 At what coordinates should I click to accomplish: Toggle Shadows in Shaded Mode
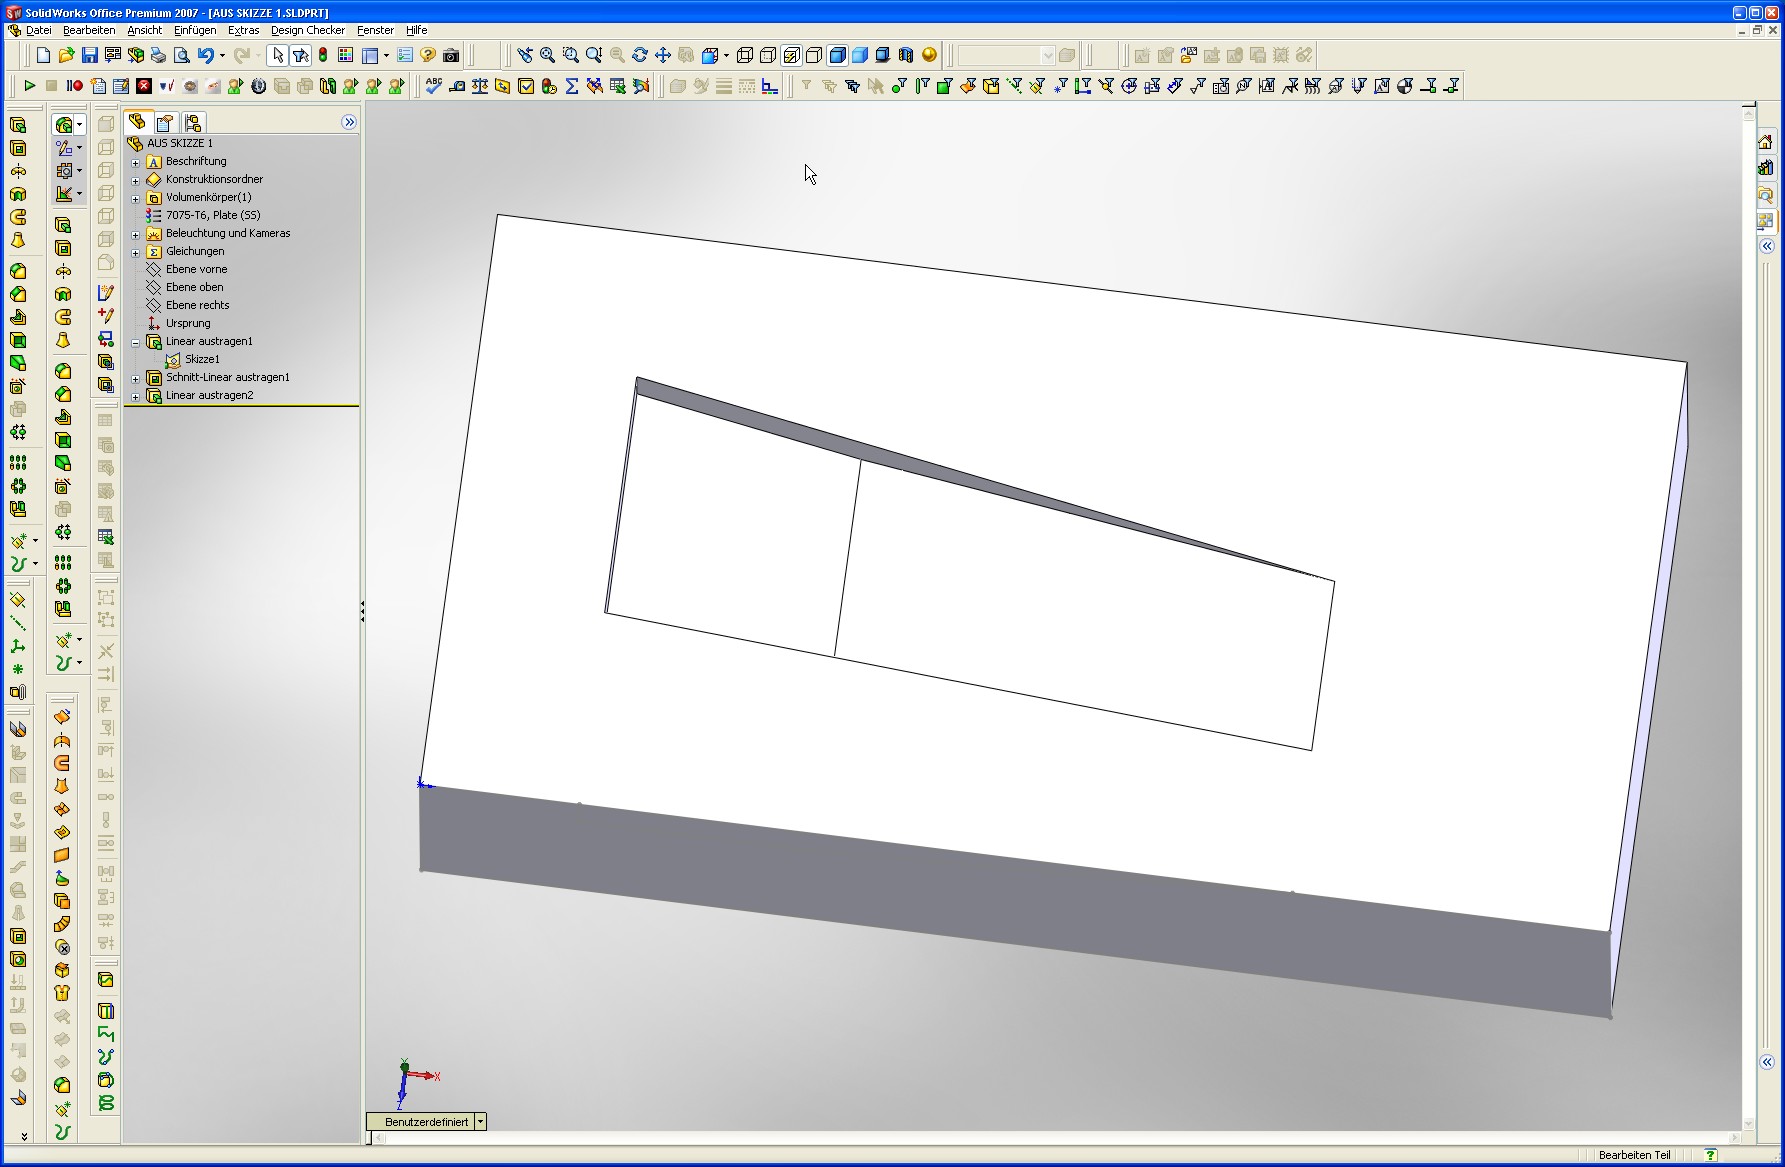(x=883, y=55)
